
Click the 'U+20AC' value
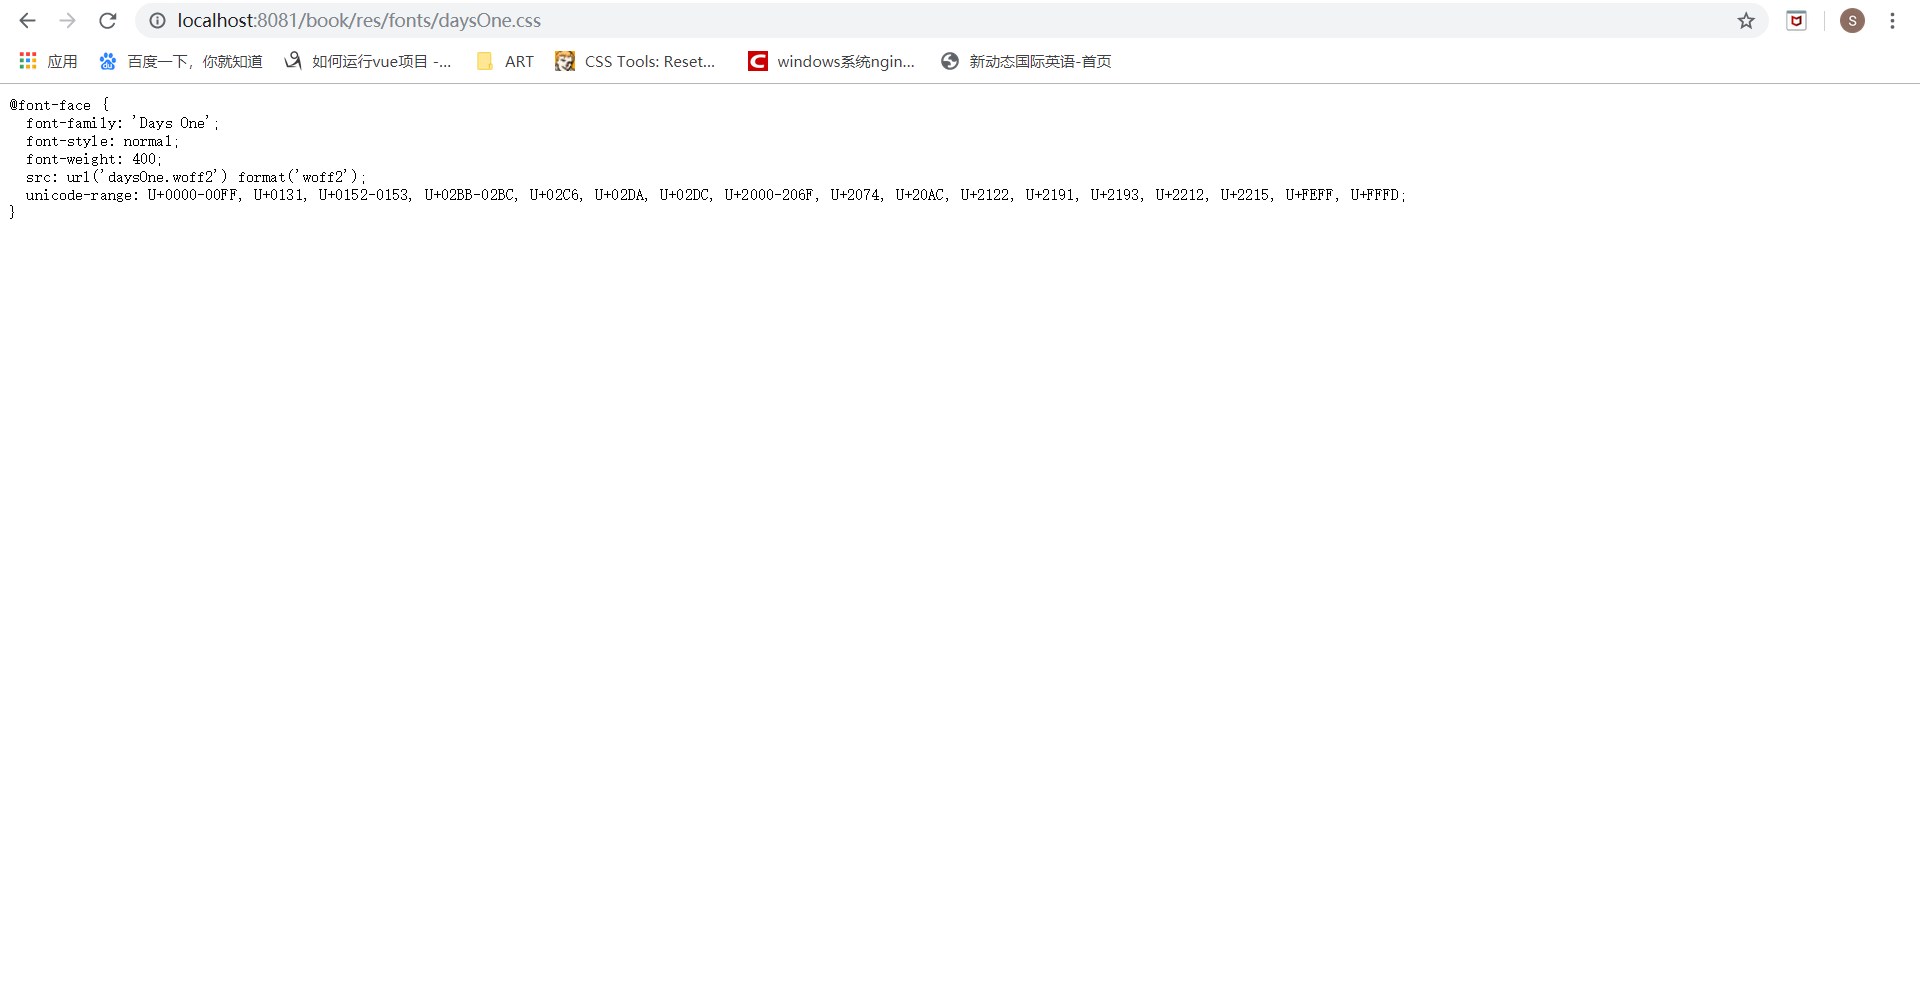(920, 195)
